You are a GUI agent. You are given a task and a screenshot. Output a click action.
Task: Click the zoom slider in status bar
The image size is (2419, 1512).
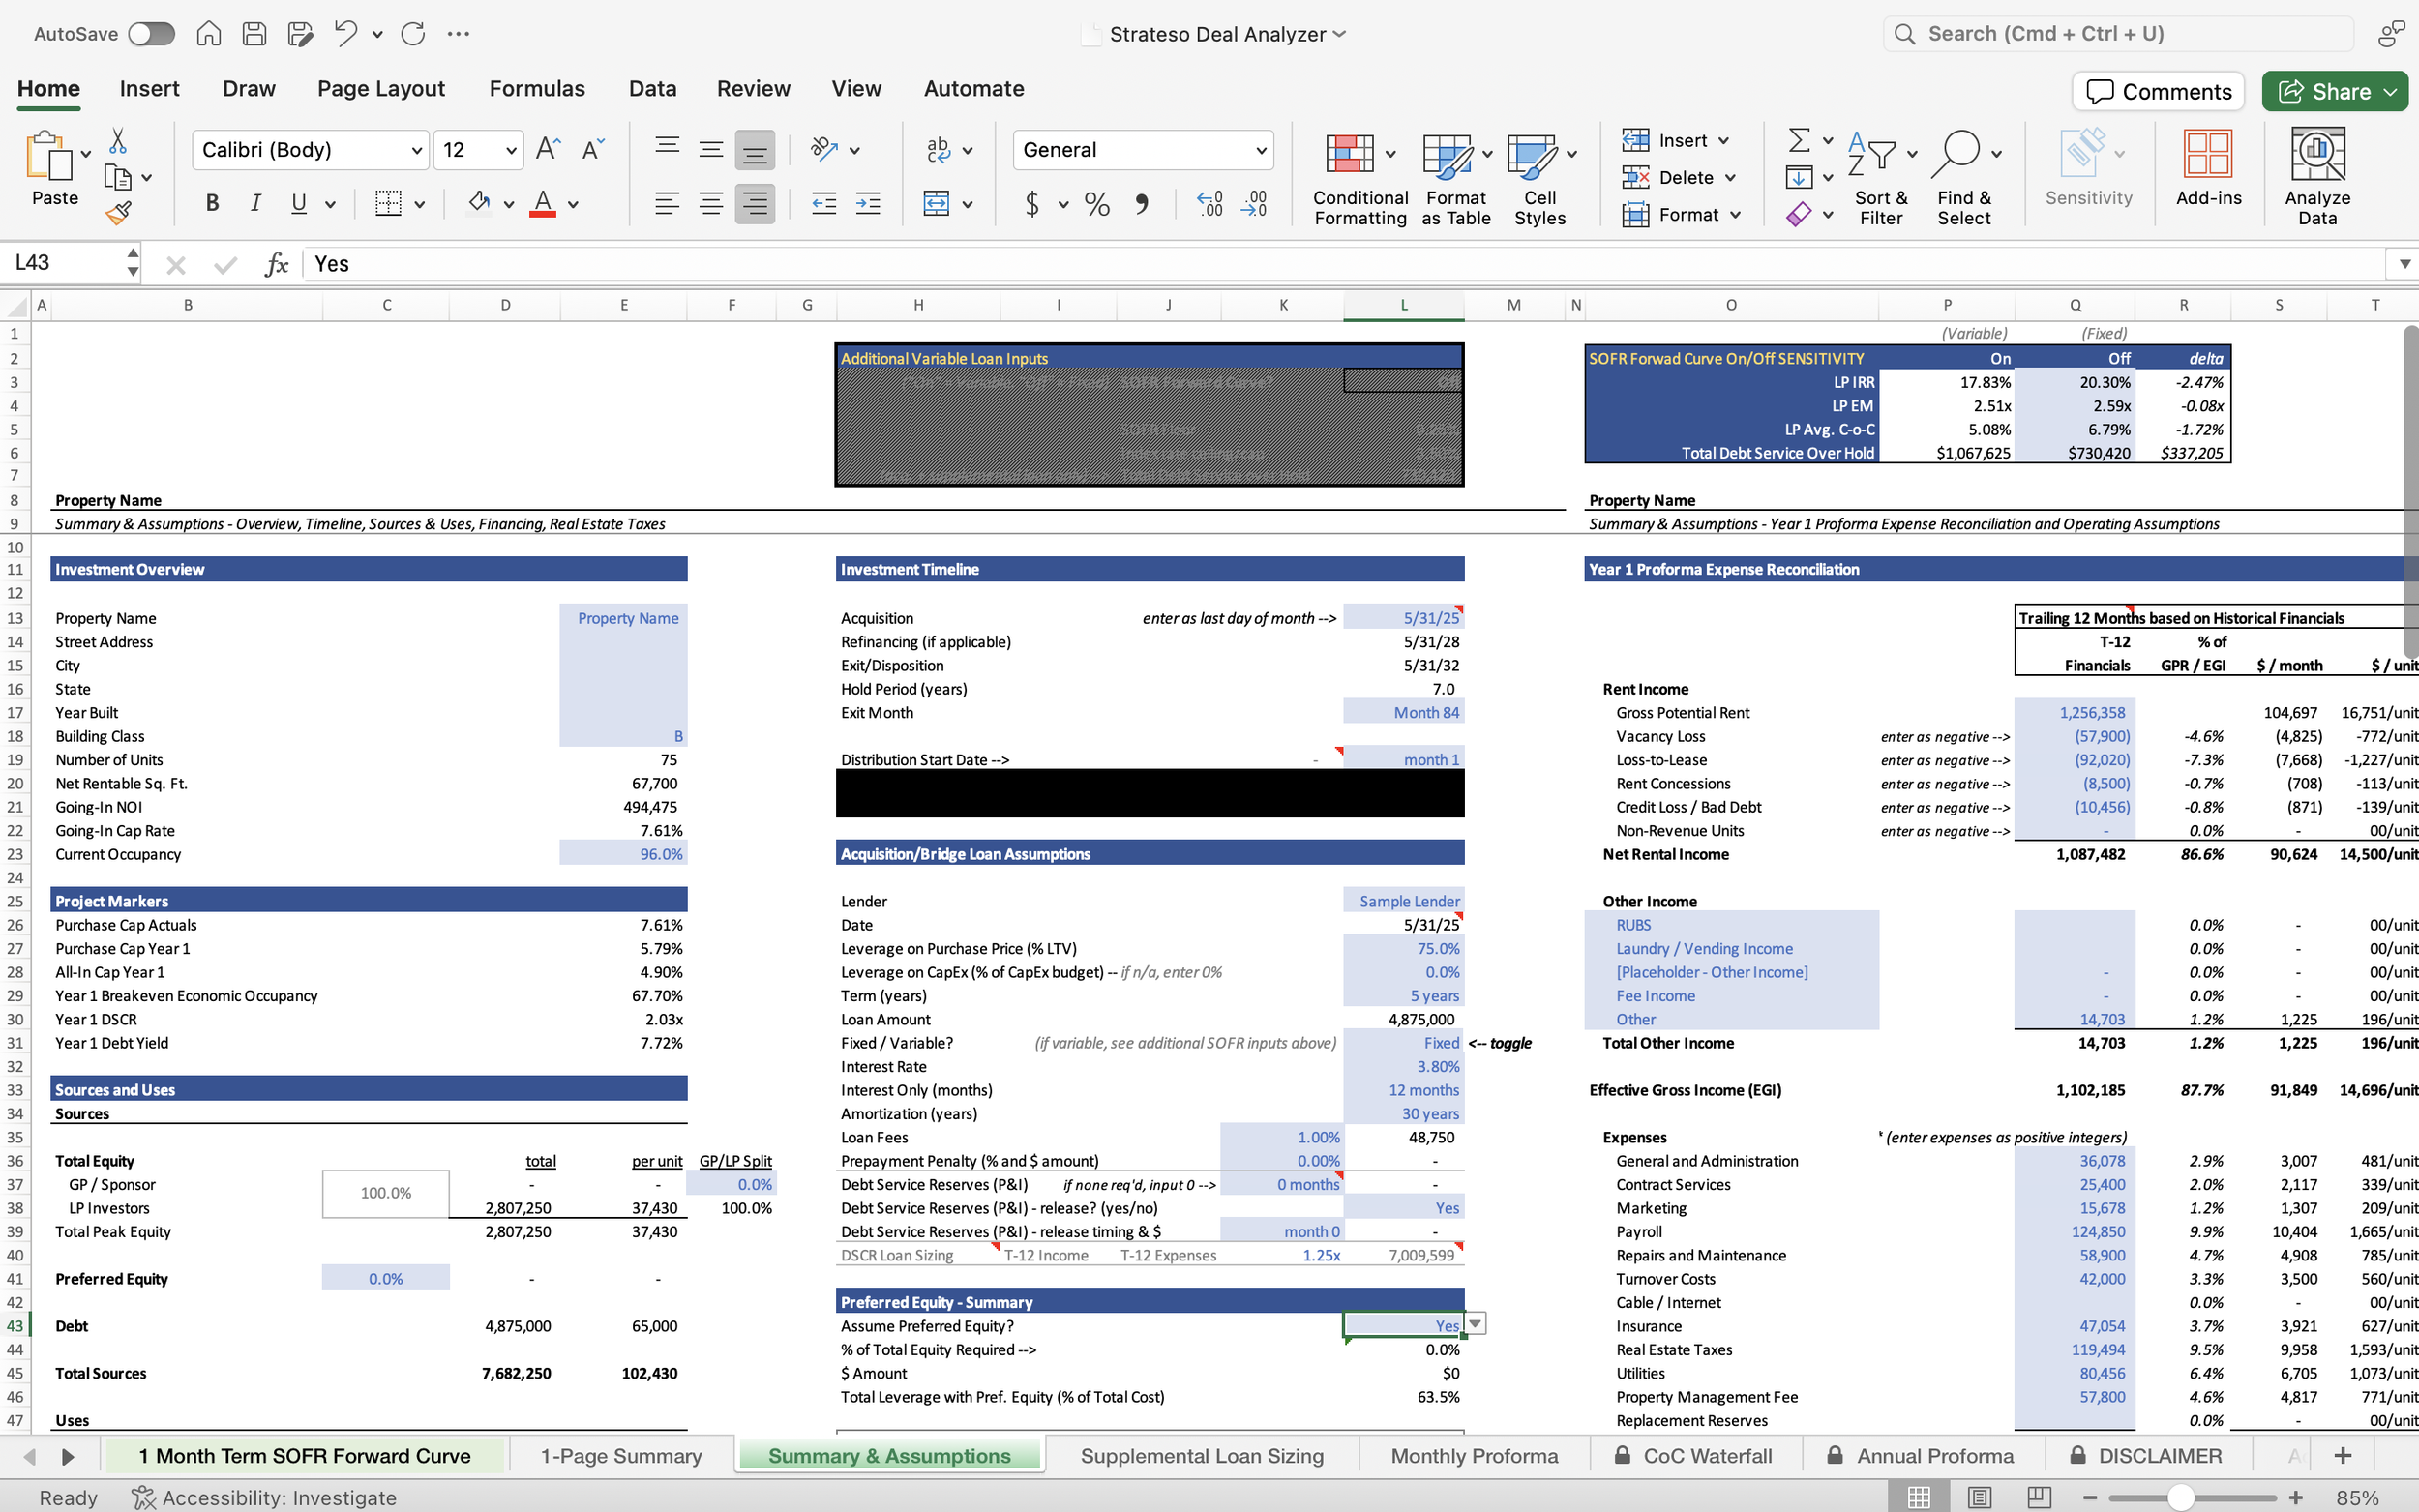click(x=2181, y=1497)
